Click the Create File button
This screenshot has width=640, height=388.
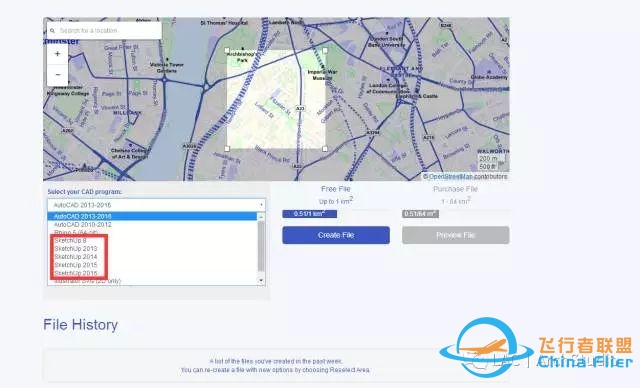[336, 235]
